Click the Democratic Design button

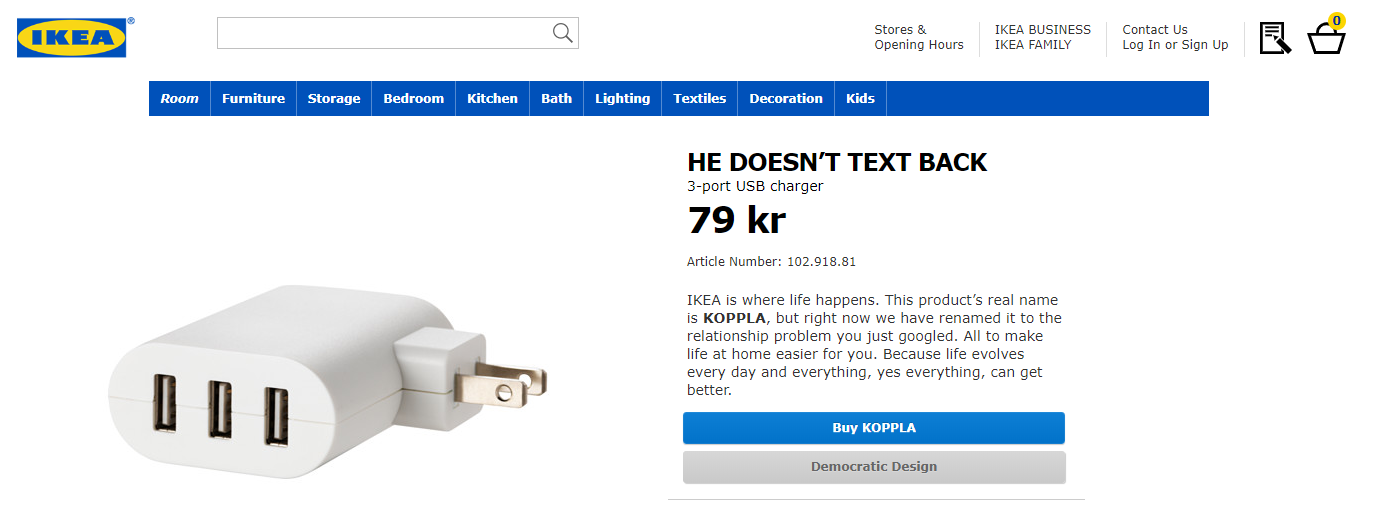874,467
